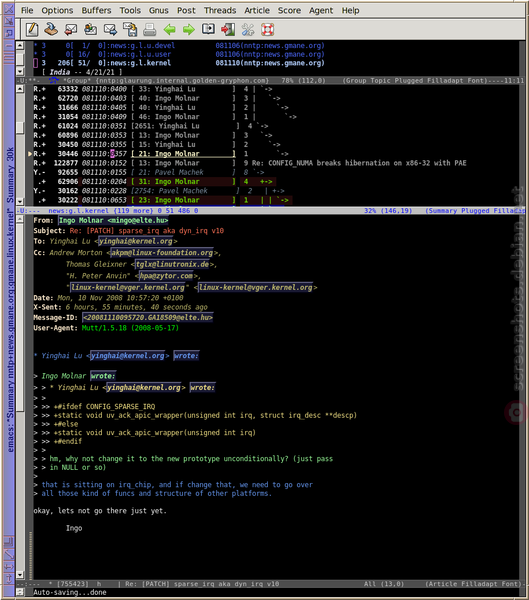Open preferences wrench and screwdriver icon
Image resolution: width=529 pixels, height=600 pixels.
pos(248,29)
